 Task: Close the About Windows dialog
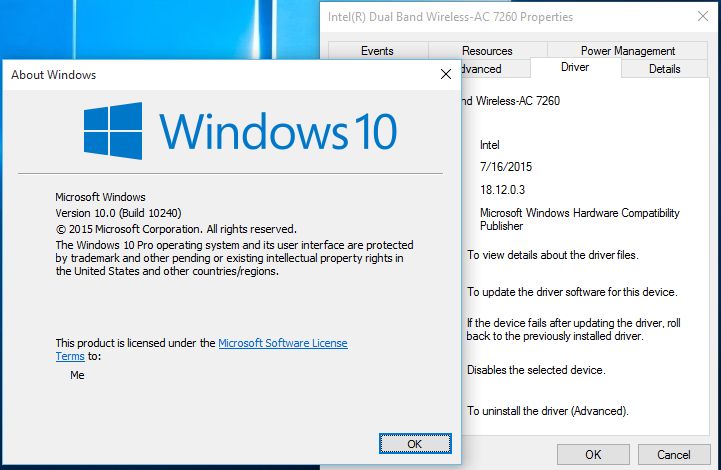coord(446,74)
